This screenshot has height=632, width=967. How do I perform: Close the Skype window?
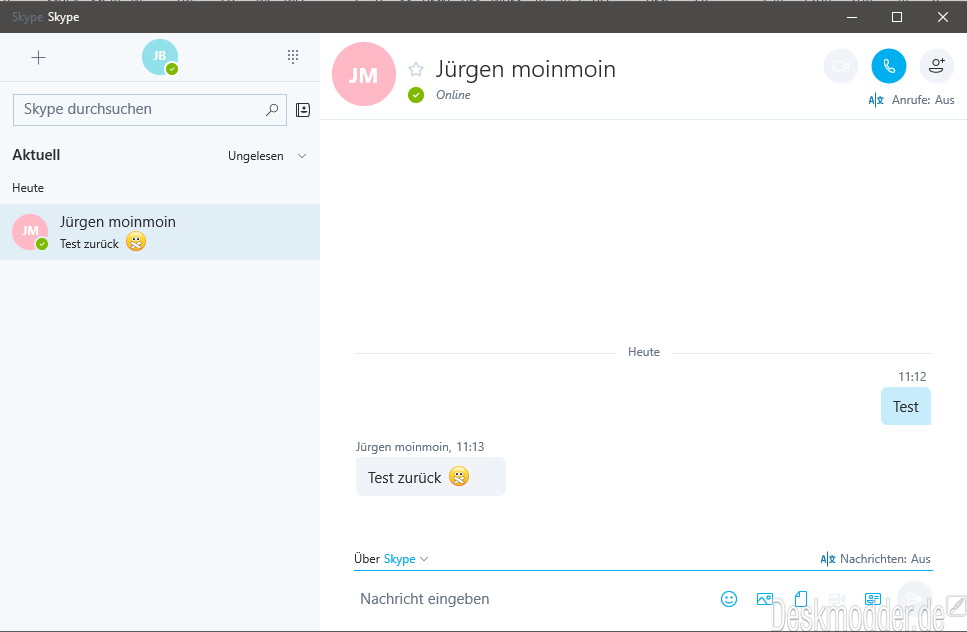943,17
